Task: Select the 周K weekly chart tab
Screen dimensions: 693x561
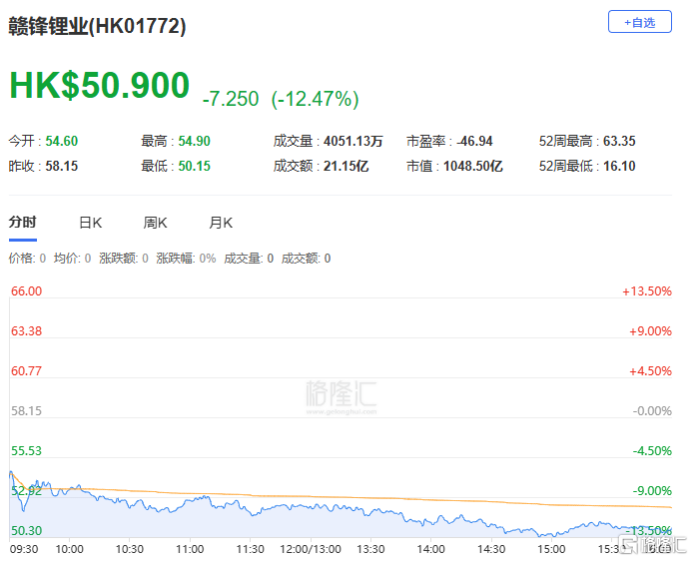Action: pyautogui.click(x=155, y=222)
